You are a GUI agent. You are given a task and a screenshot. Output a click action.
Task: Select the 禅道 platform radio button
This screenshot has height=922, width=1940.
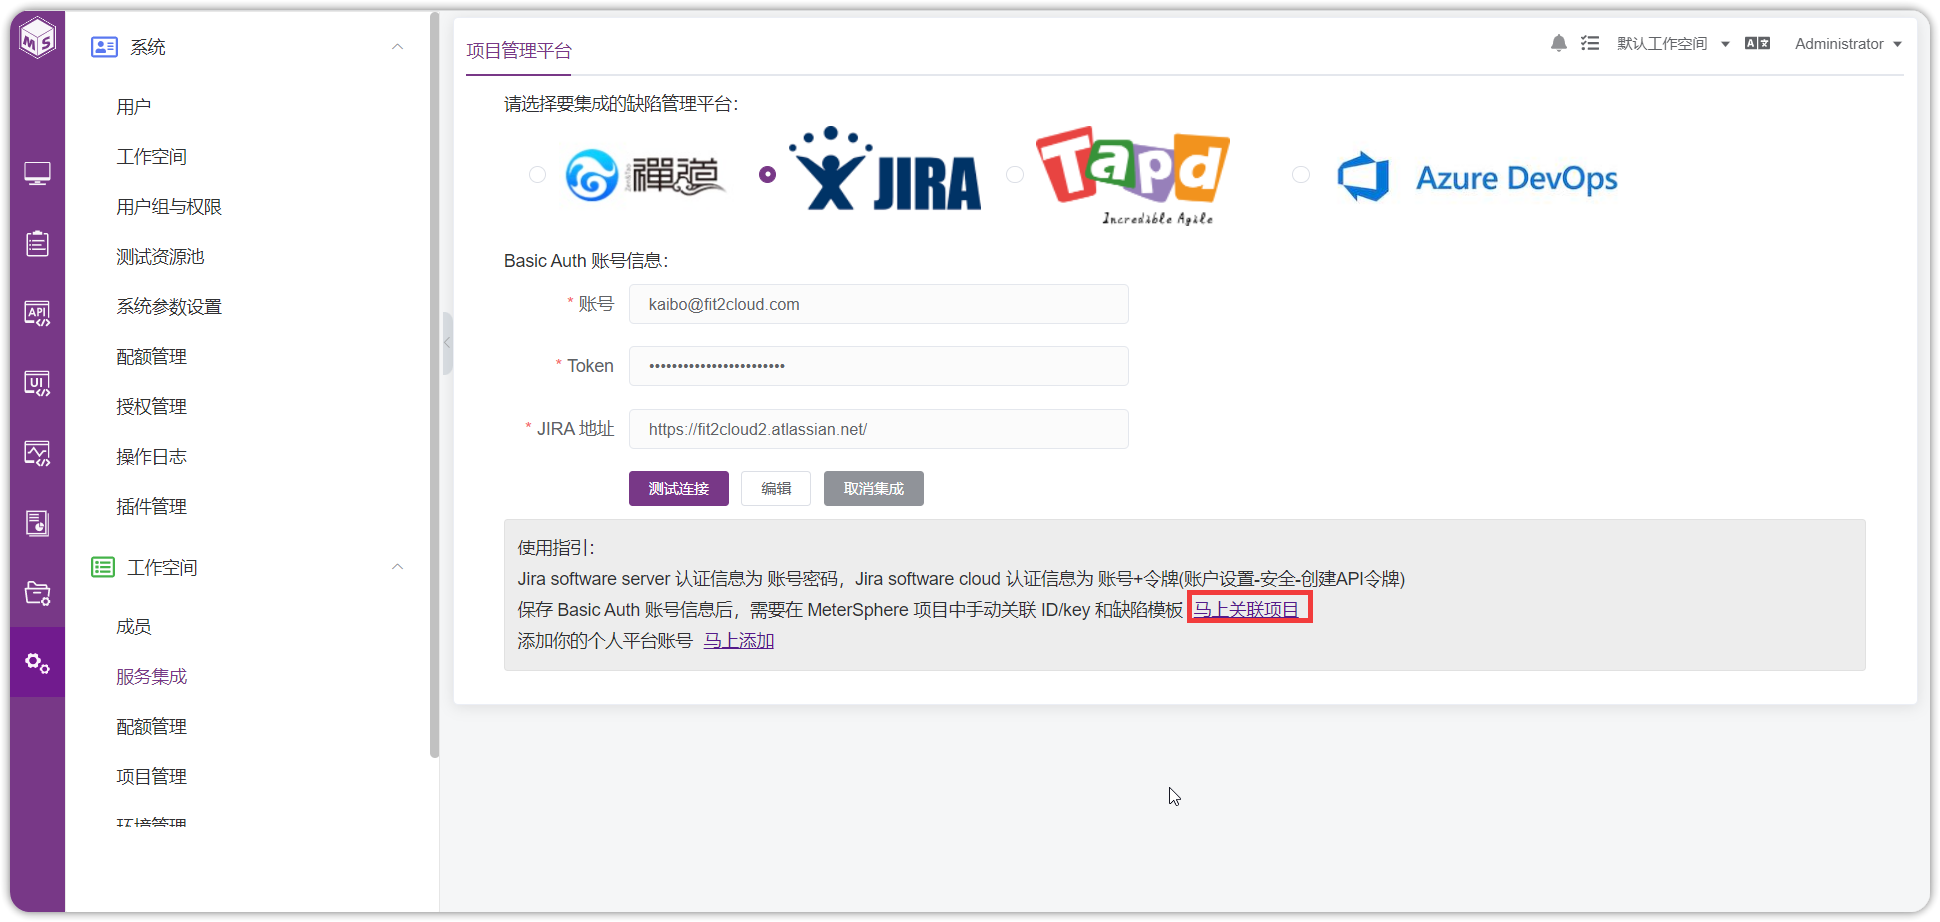click(537, 174)
